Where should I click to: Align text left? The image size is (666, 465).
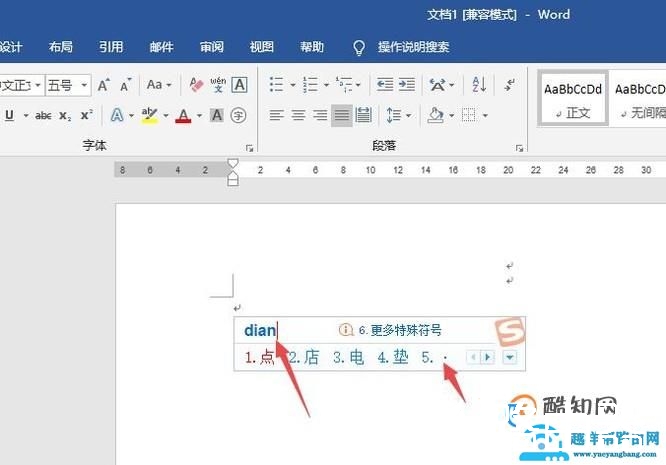(x=277, y=115)
